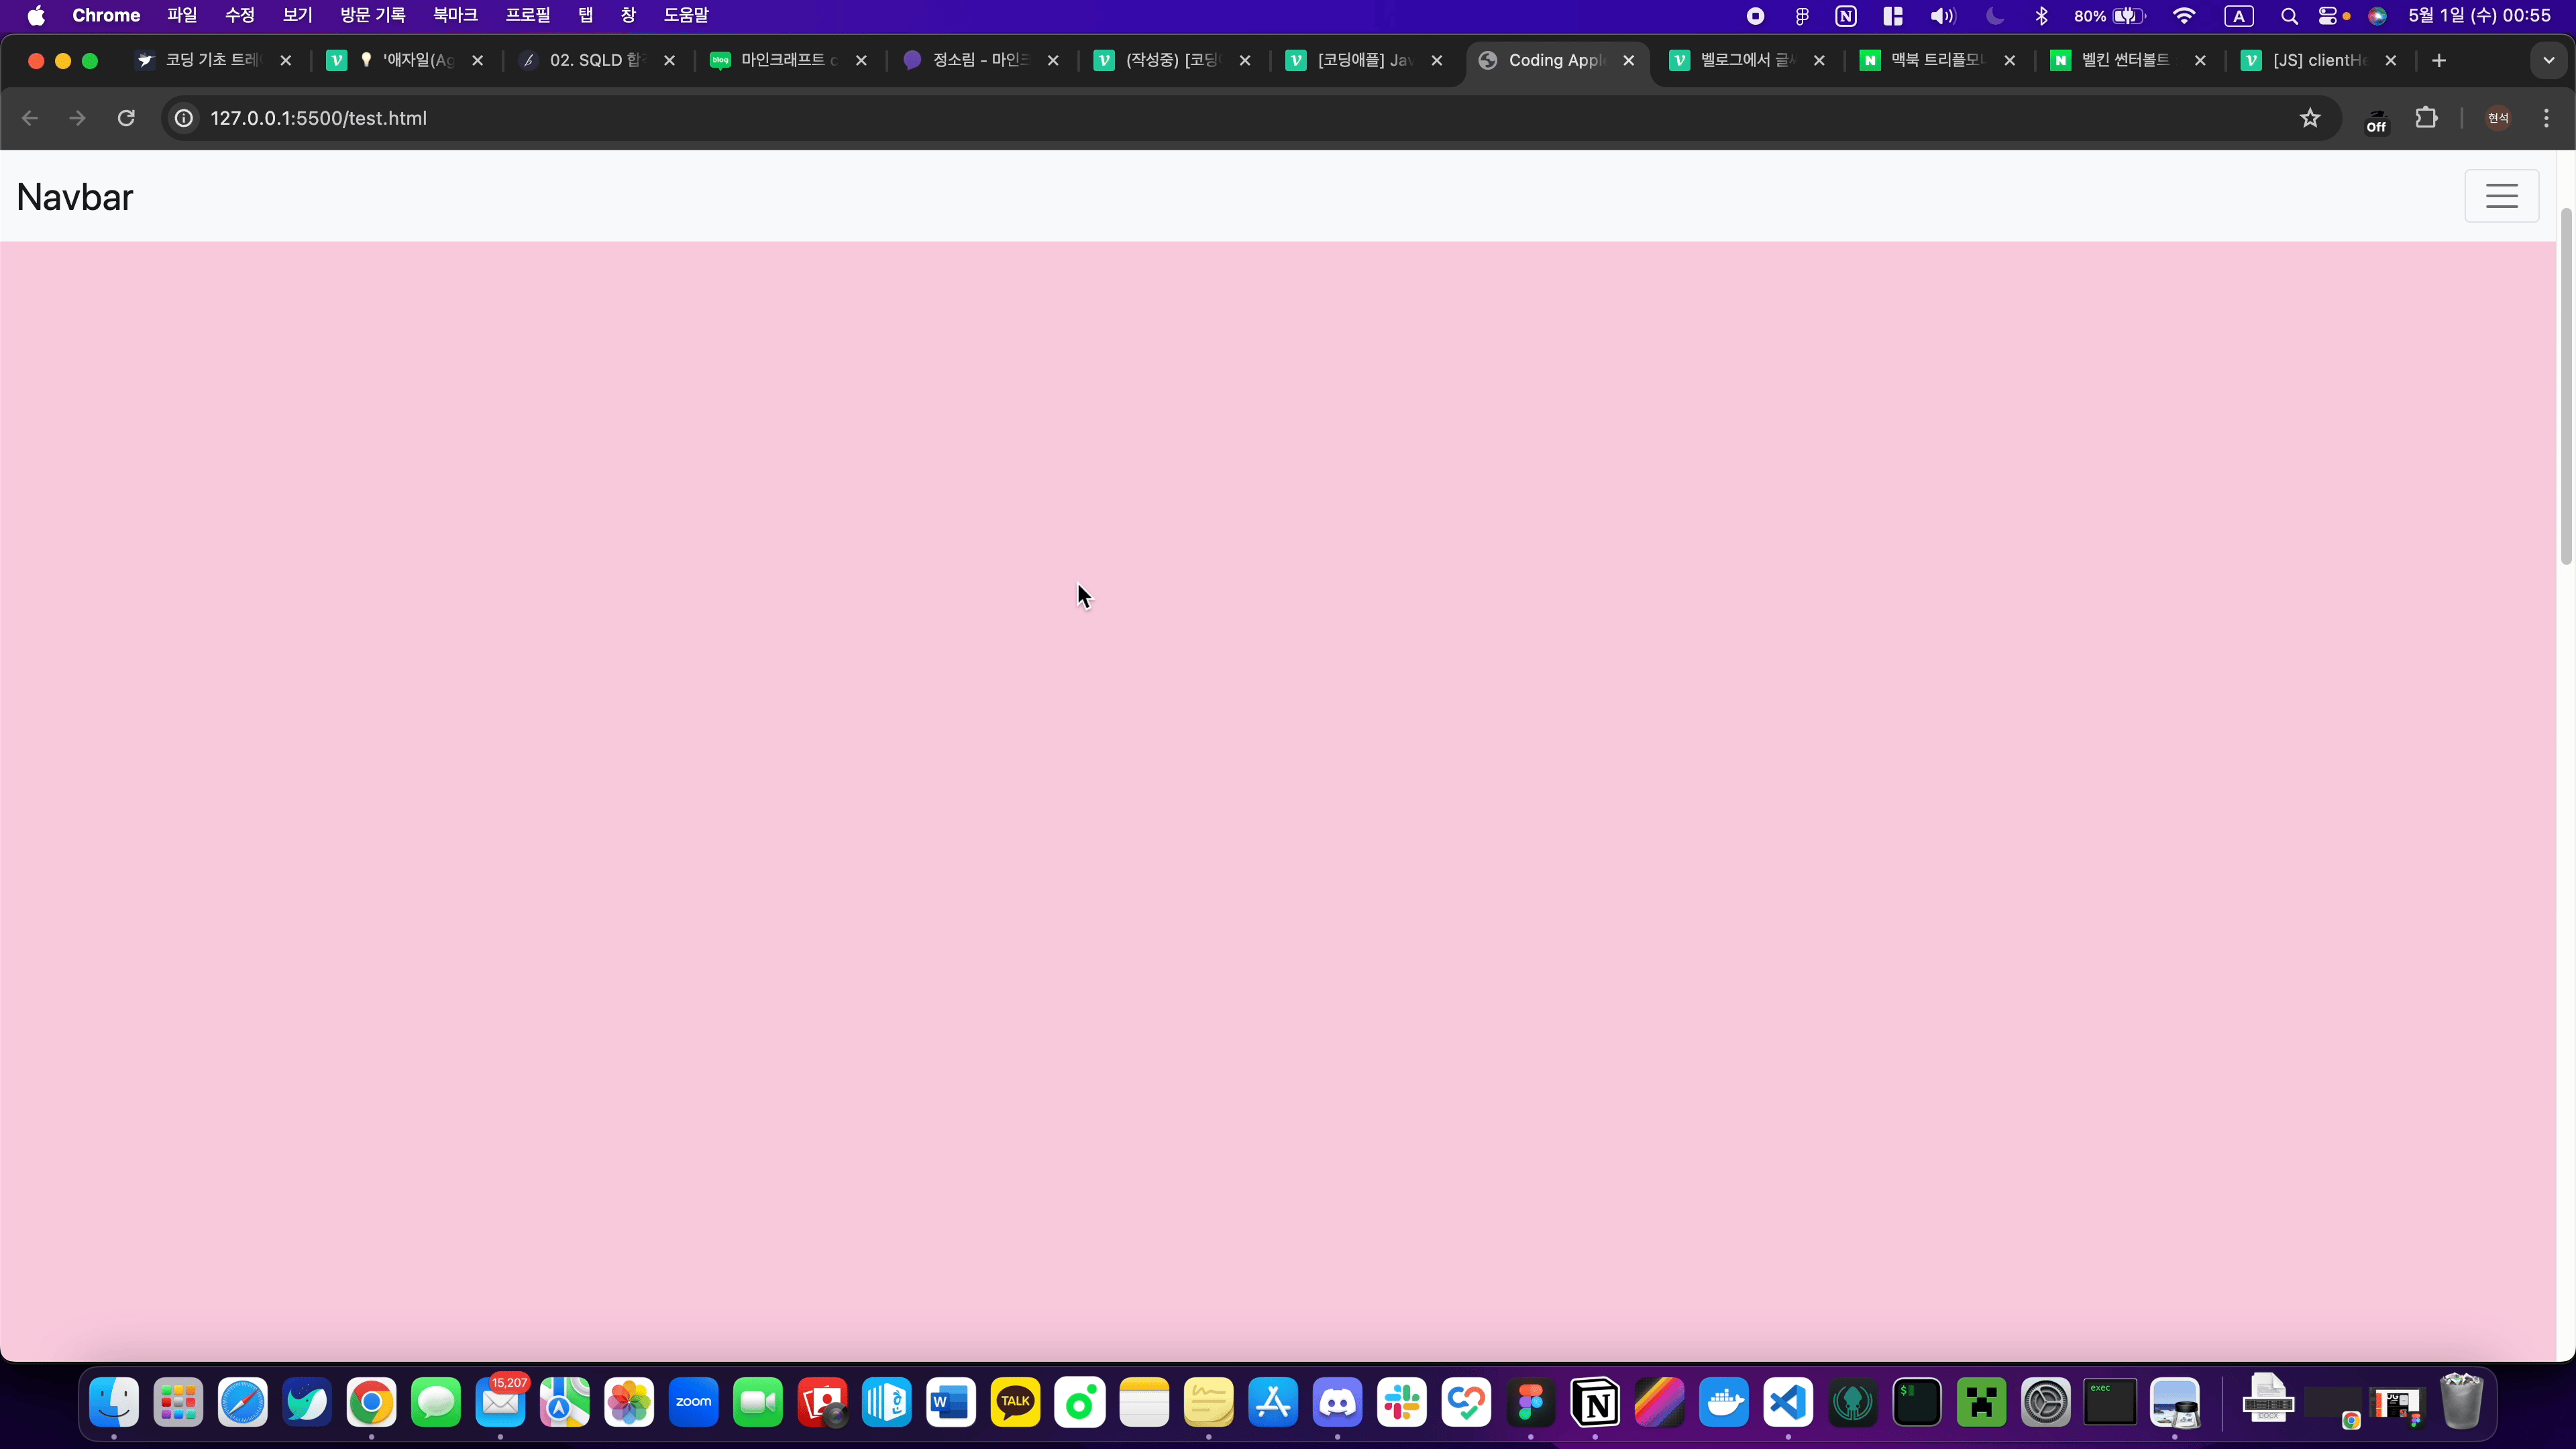This screenshot has width=2576, height=1449.
Task: Open a new tab with plus button
Action: tap(2438, 60)
